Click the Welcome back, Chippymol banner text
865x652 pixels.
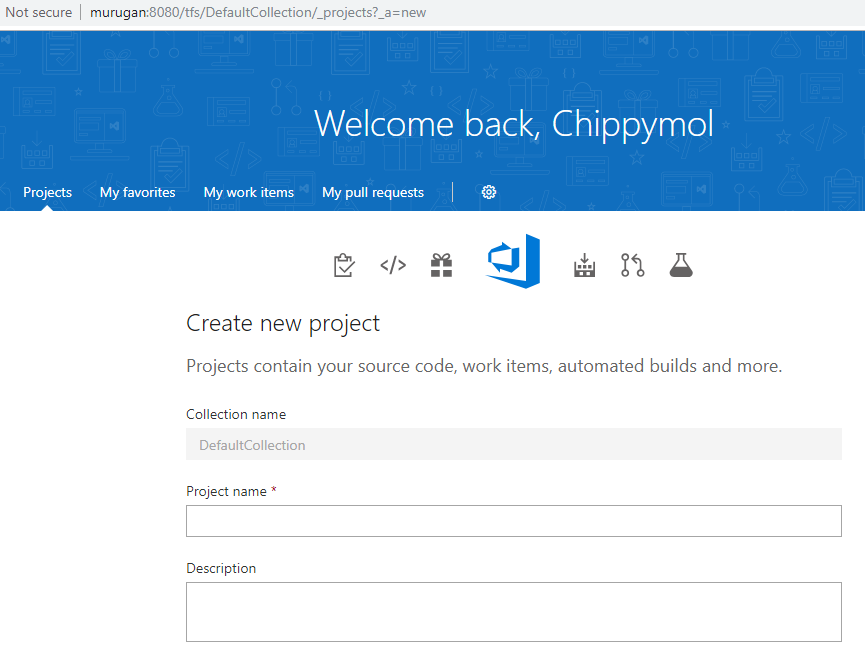(x=514, y=124)
